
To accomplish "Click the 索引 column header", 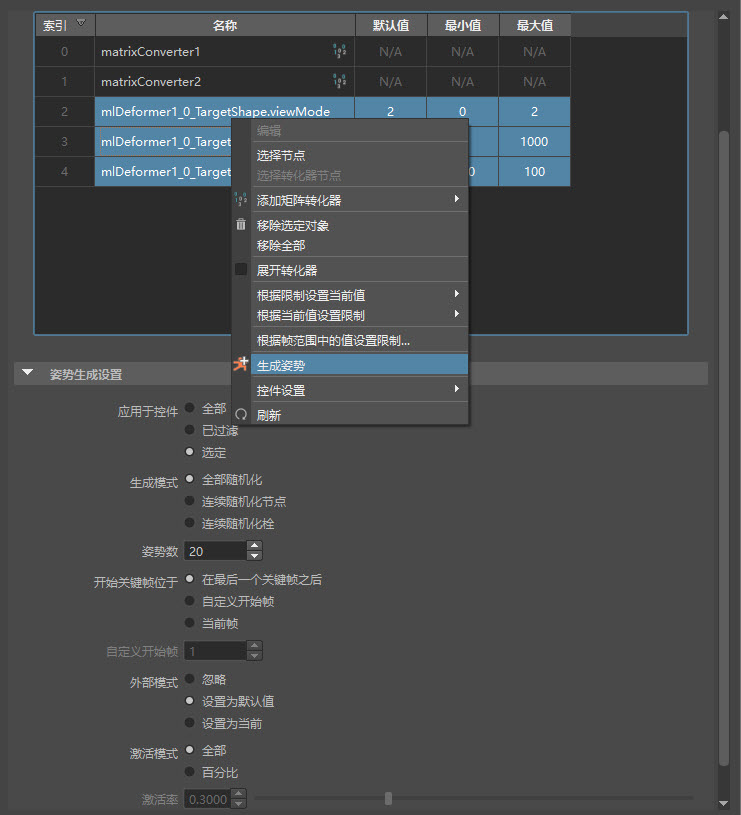I will (x=64, y=25).
